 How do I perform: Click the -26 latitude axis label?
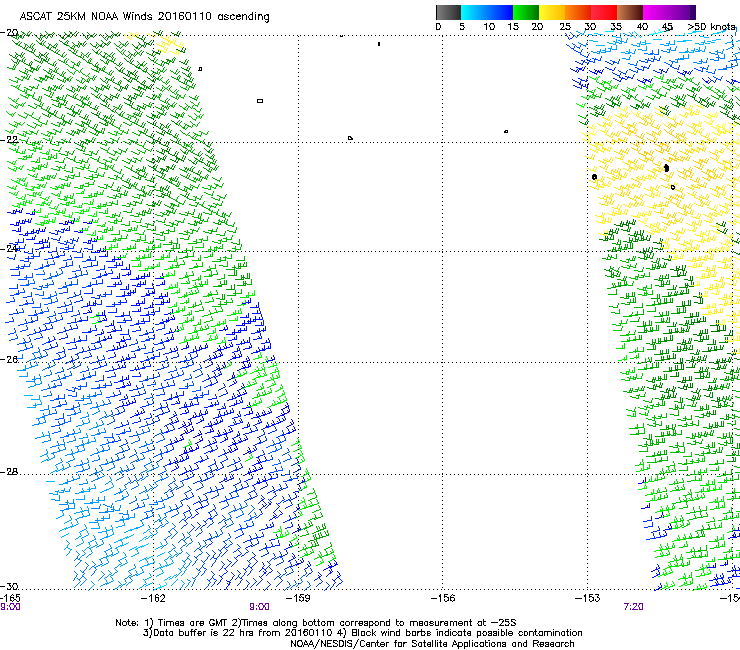coord(9,359)
